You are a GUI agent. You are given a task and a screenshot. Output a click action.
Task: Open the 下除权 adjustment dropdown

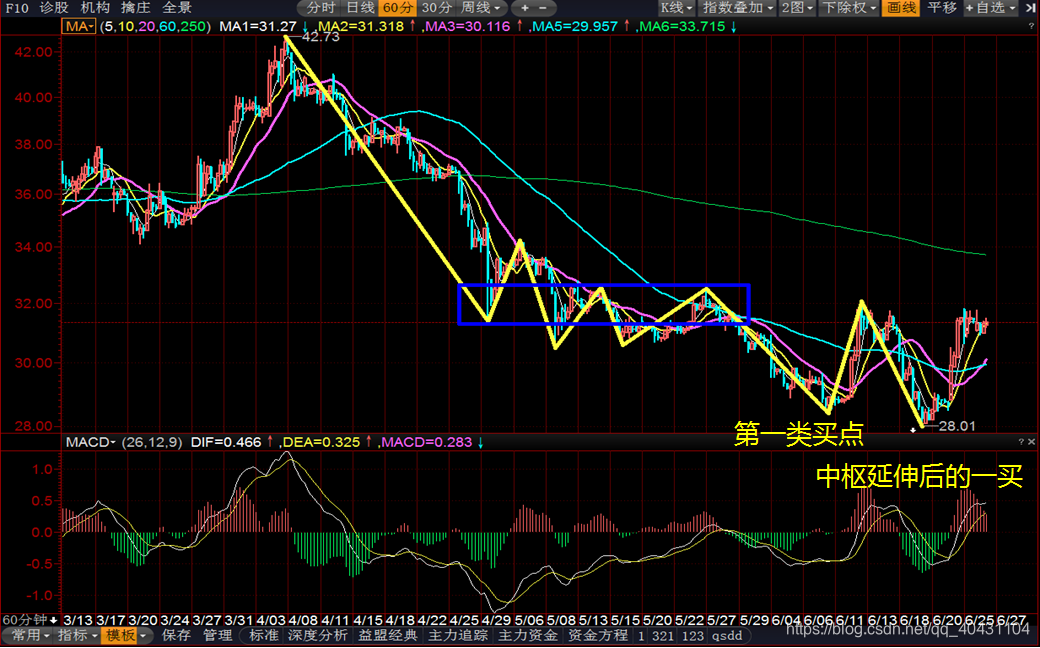click(x=849, y=8)
